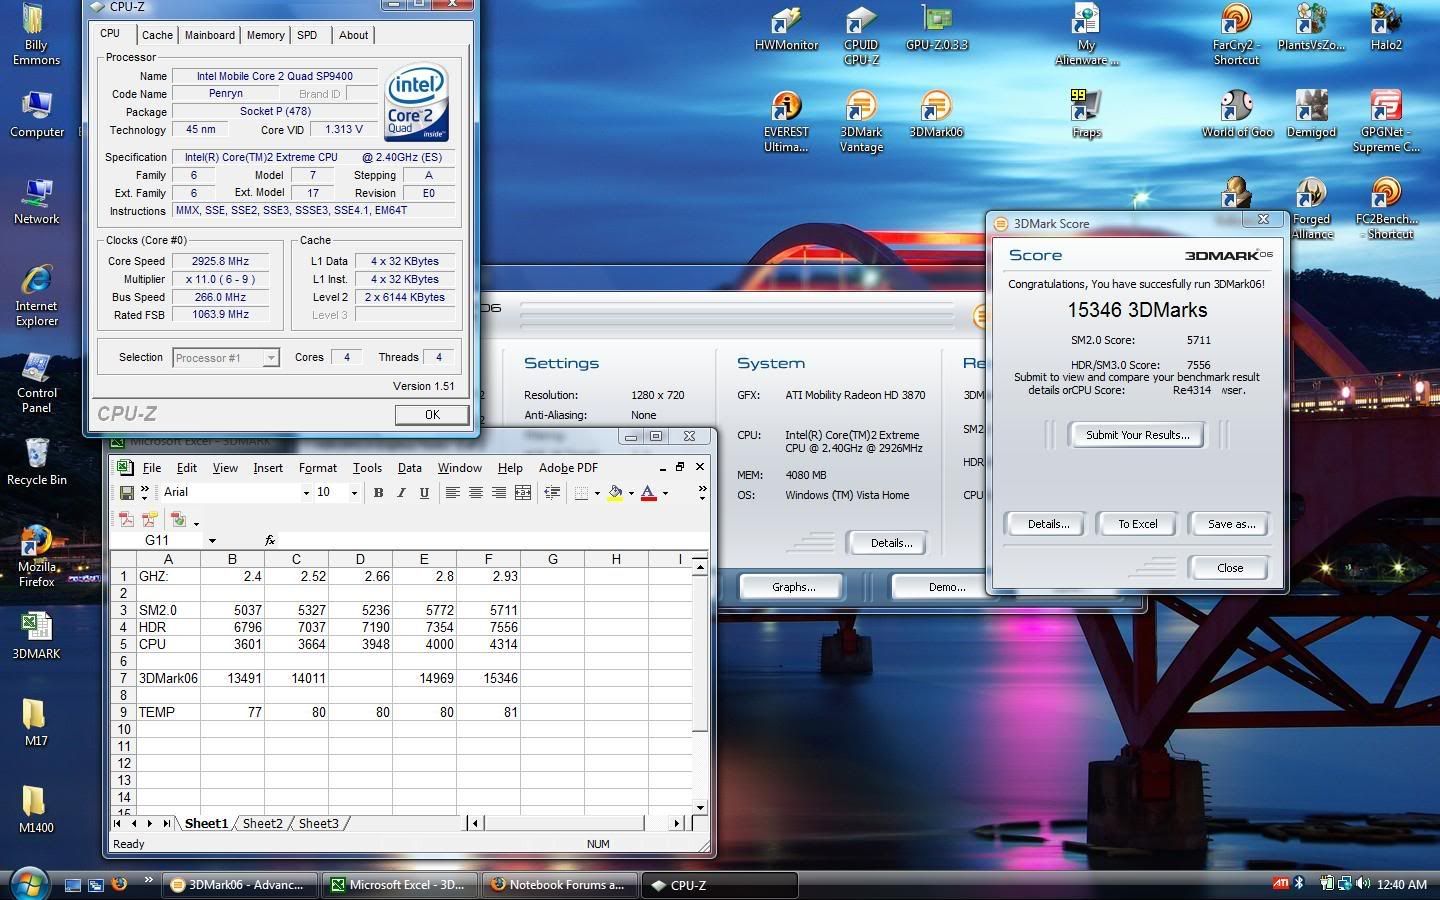Select the Fraps desktop icon
The height and width of the screenshot is (900, 1440).
1086,114
